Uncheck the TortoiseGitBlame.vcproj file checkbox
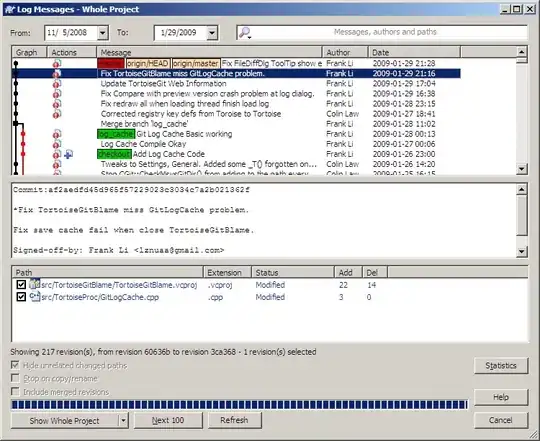Image resolution: width=540 pixels, height=441 pixels. [x=21, y=285]
